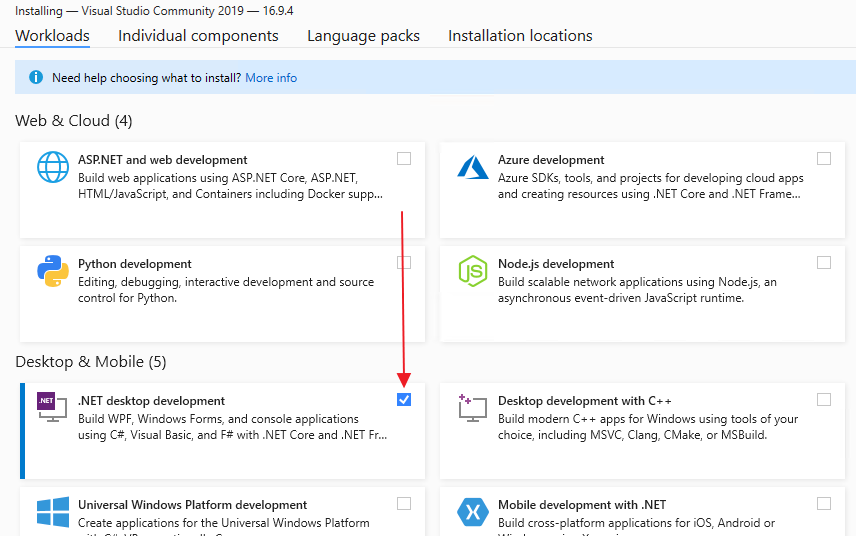
Task: Select the Workloads tab
Action: pyautogui.click(x=52, y=36)
